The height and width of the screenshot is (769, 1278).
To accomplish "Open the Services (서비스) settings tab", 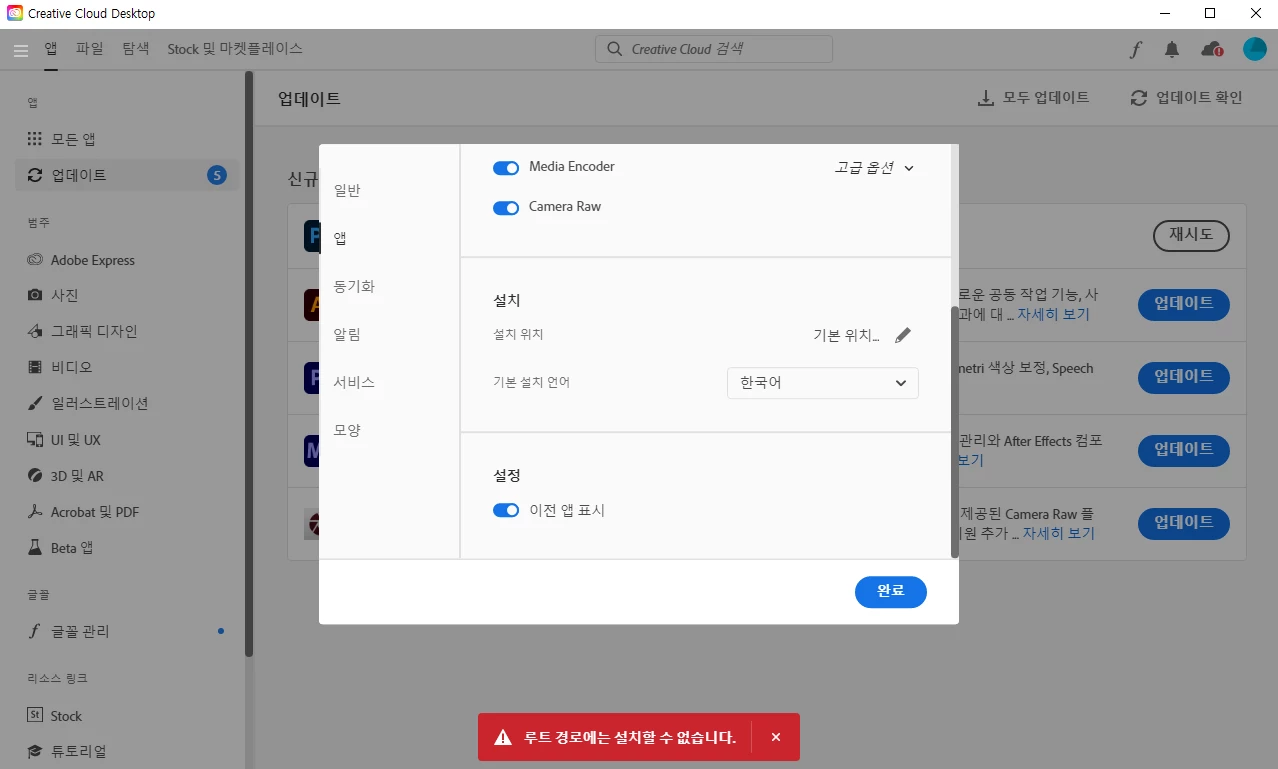I will coord(354,382).
